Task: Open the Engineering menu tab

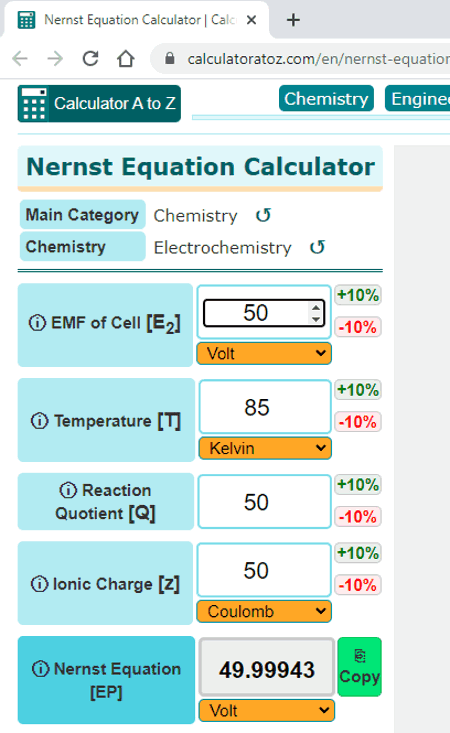Action: pos(418,99)
